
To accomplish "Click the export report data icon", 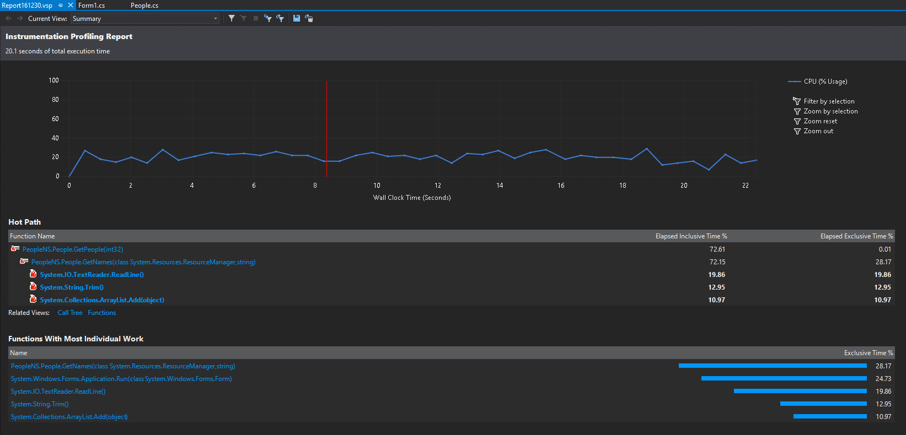I will click(x=309, y=18).
